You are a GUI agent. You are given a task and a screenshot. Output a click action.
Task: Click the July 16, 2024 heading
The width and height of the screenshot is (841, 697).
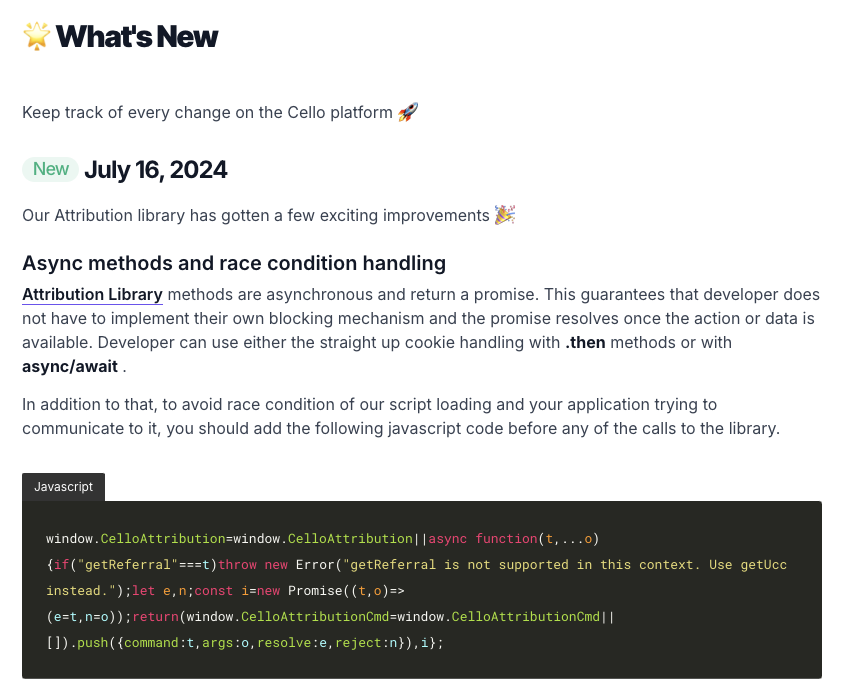coord(156,169)
